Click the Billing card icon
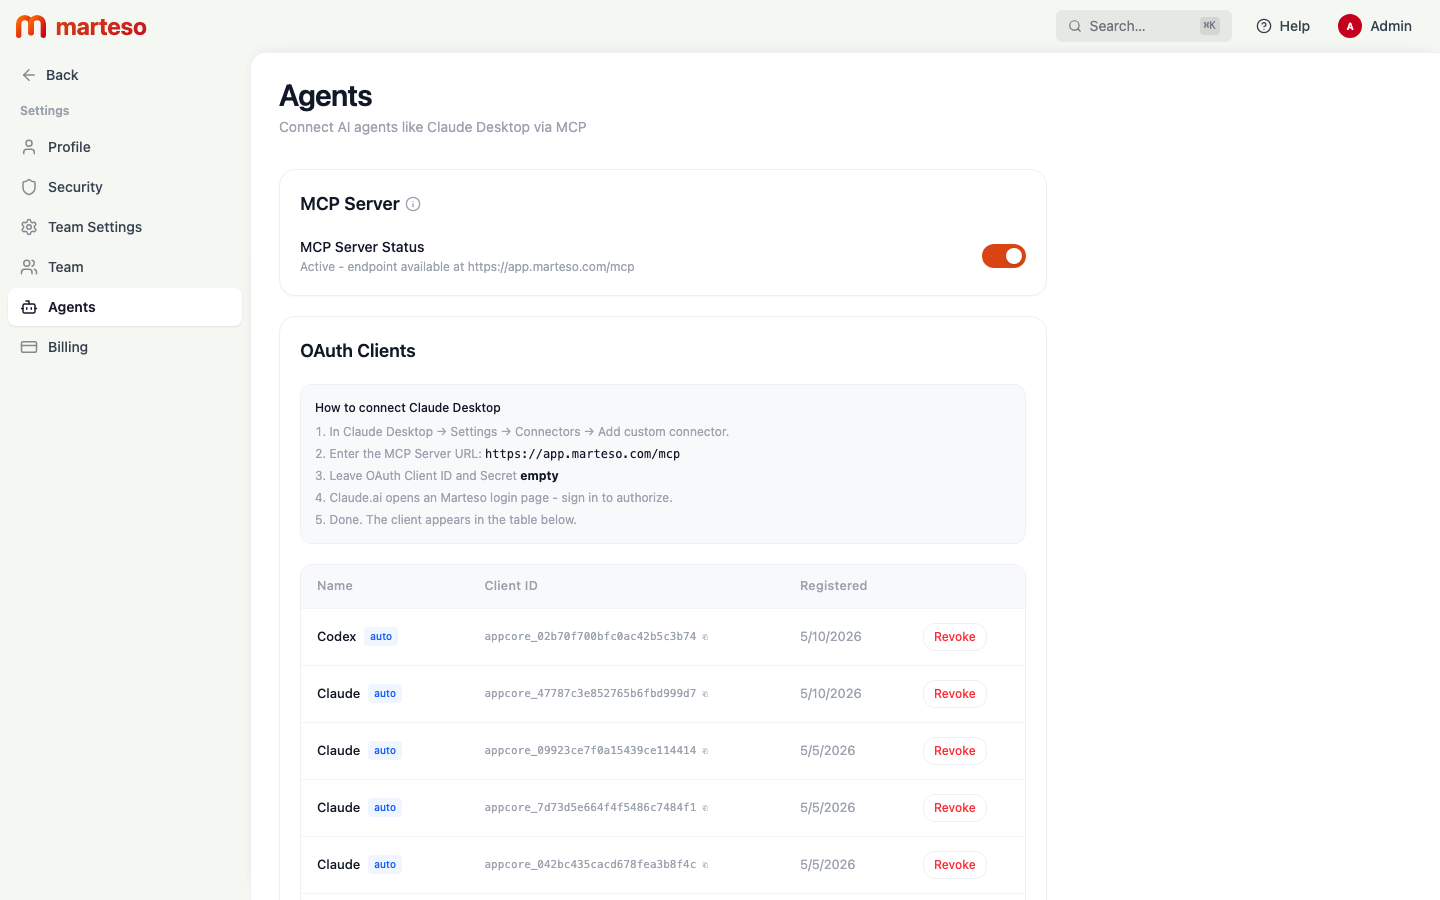The image size is (1440, 900). (x=29, y=347)
